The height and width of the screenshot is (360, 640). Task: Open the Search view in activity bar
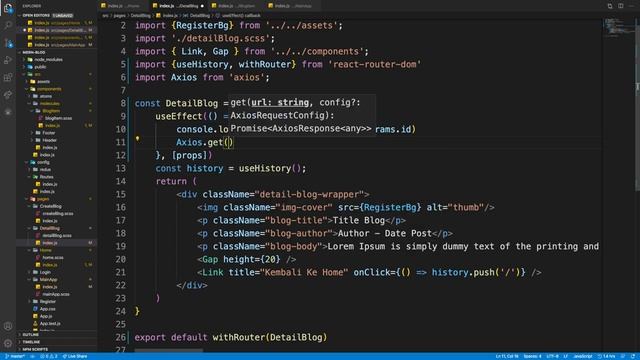(x=8, y=25)
